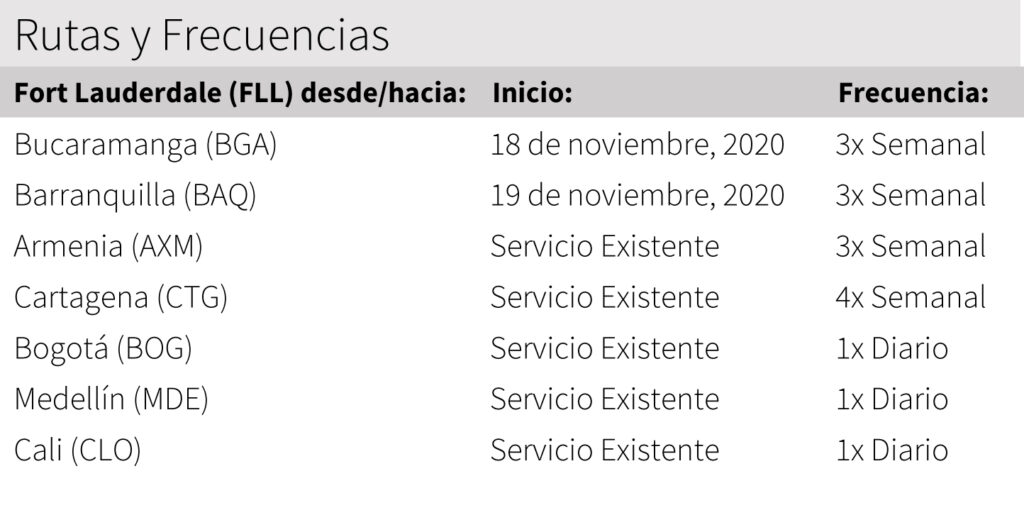Click 'Servicio Existente' in the Armenia row
The height and width of the screenshot is (515, 1024).
(x=604, y=246)
